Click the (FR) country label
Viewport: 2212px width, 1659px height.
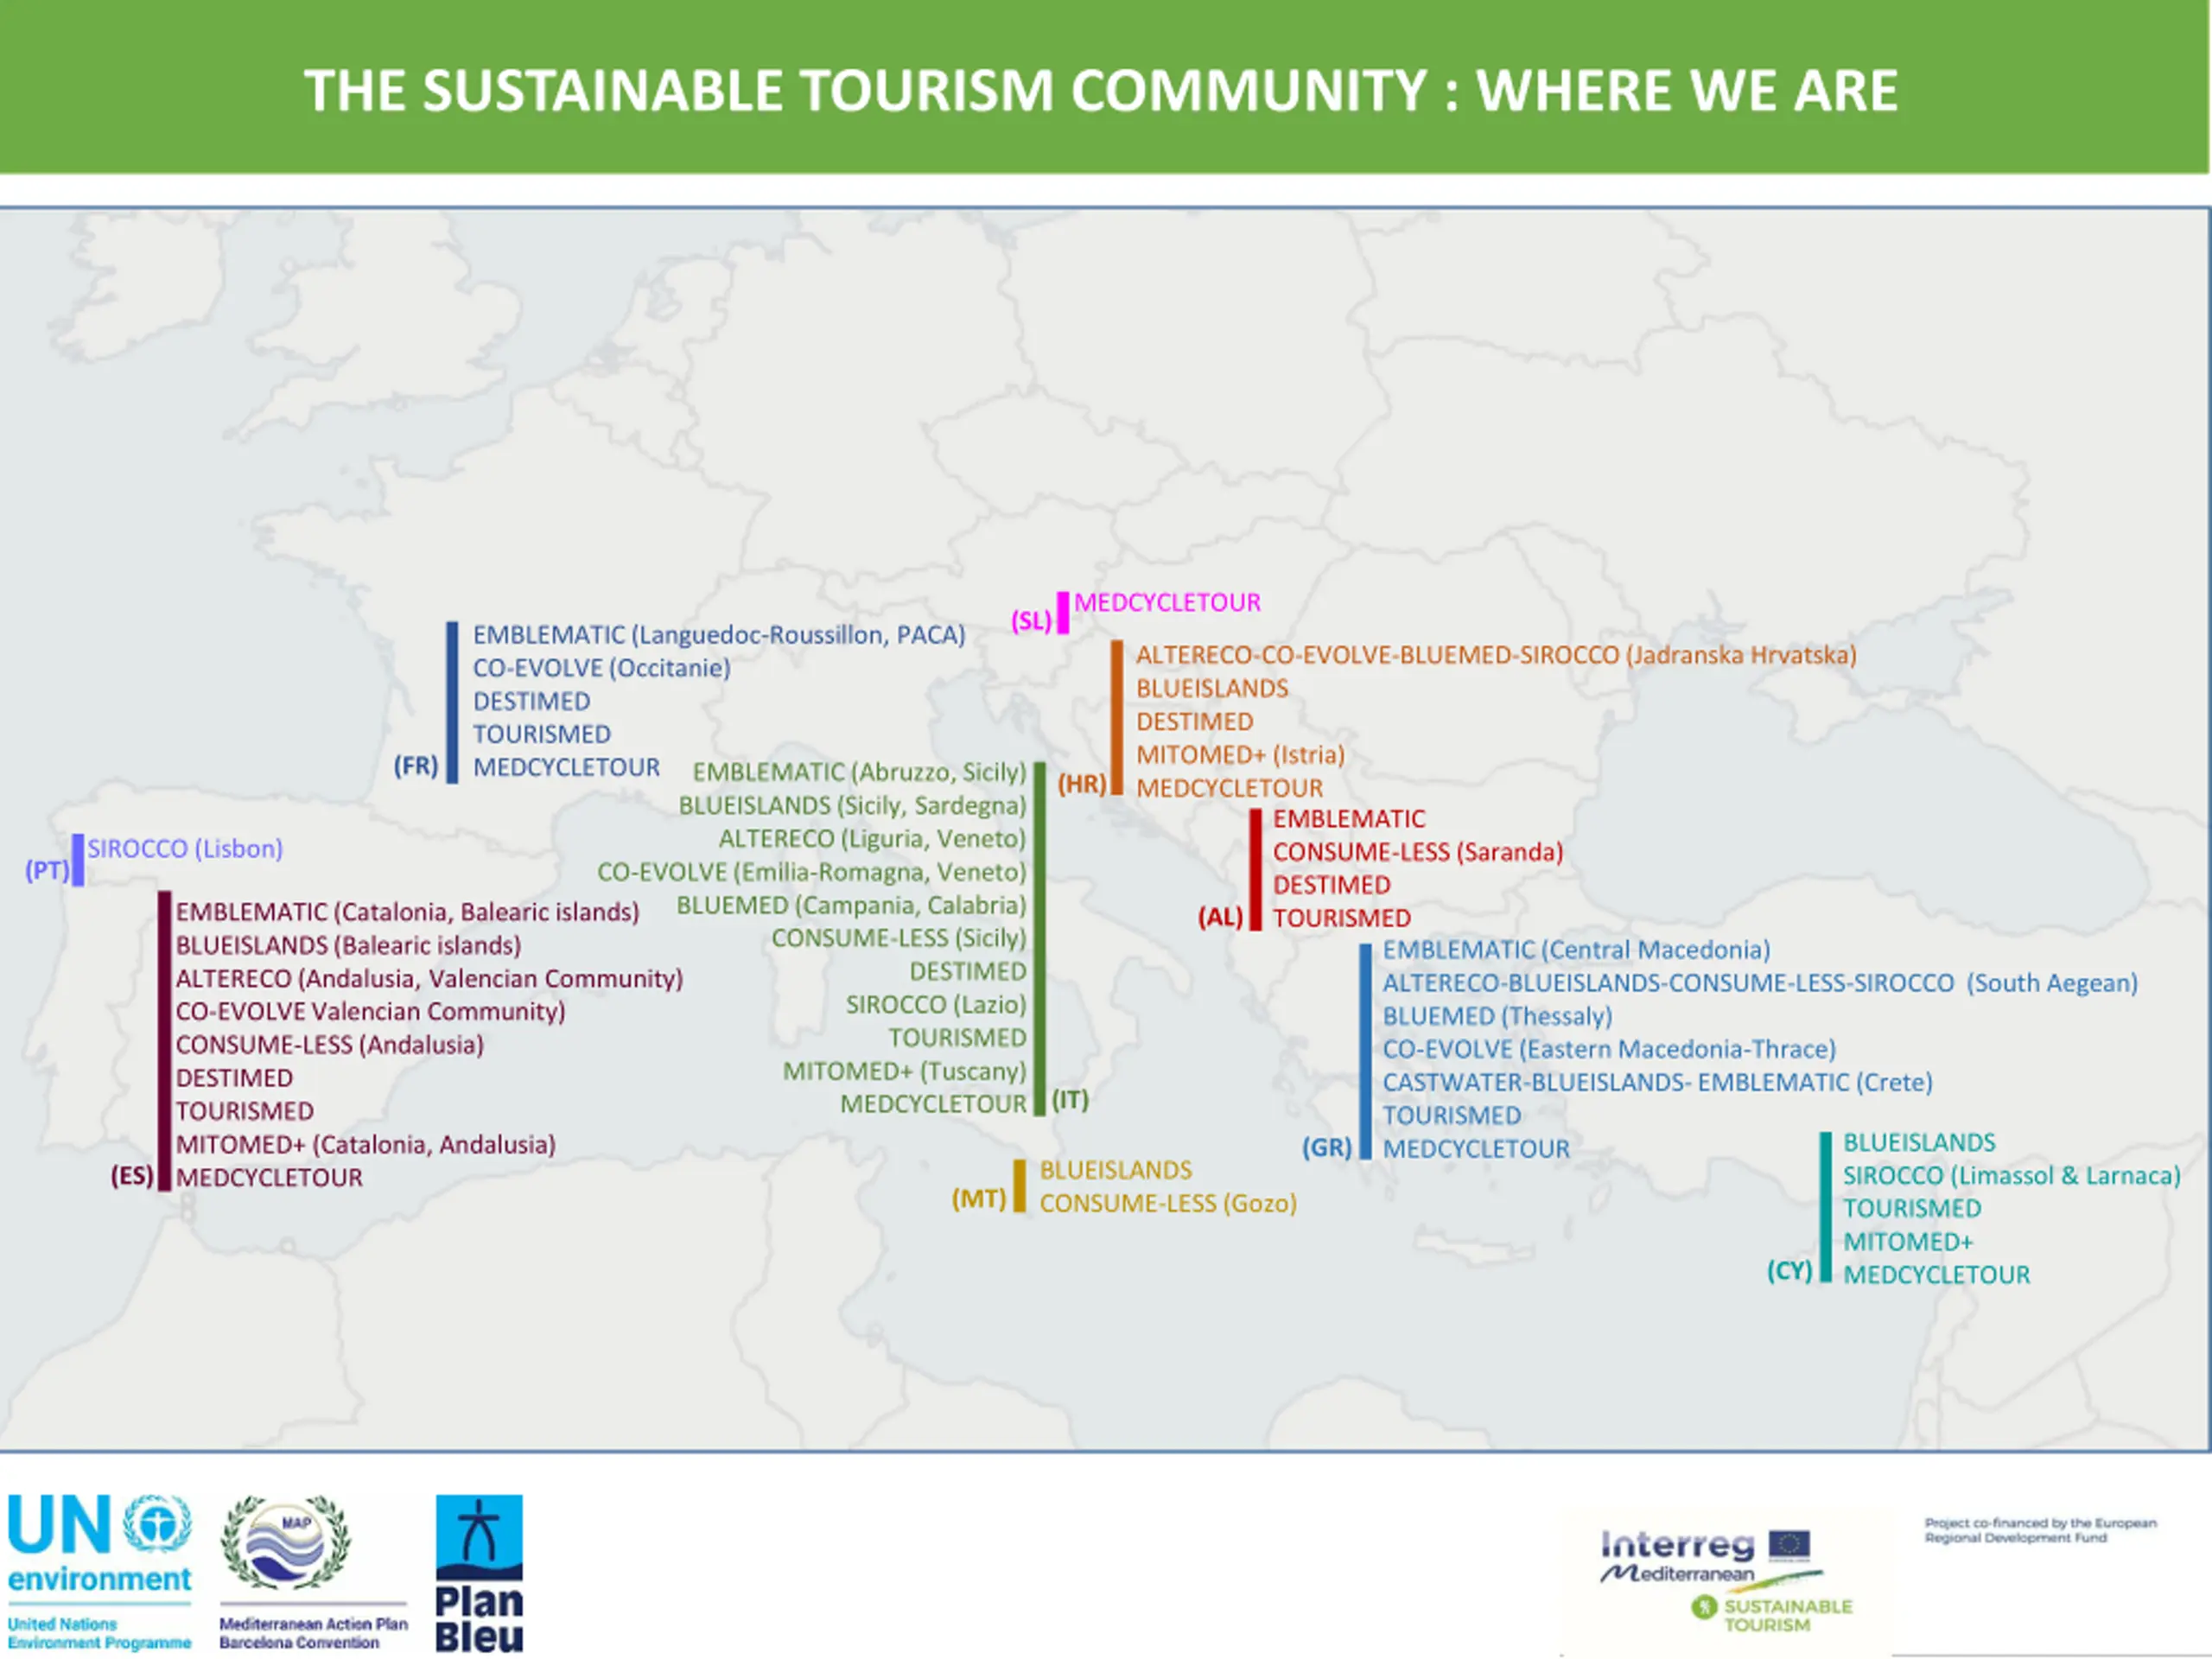pos(416,766)
